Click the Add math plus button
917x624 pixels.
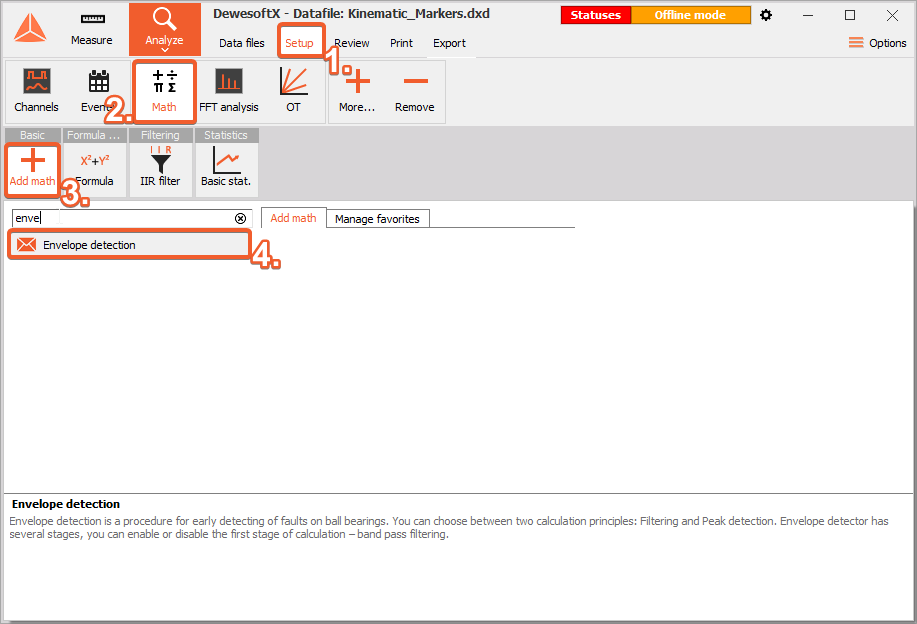(33, 168)
